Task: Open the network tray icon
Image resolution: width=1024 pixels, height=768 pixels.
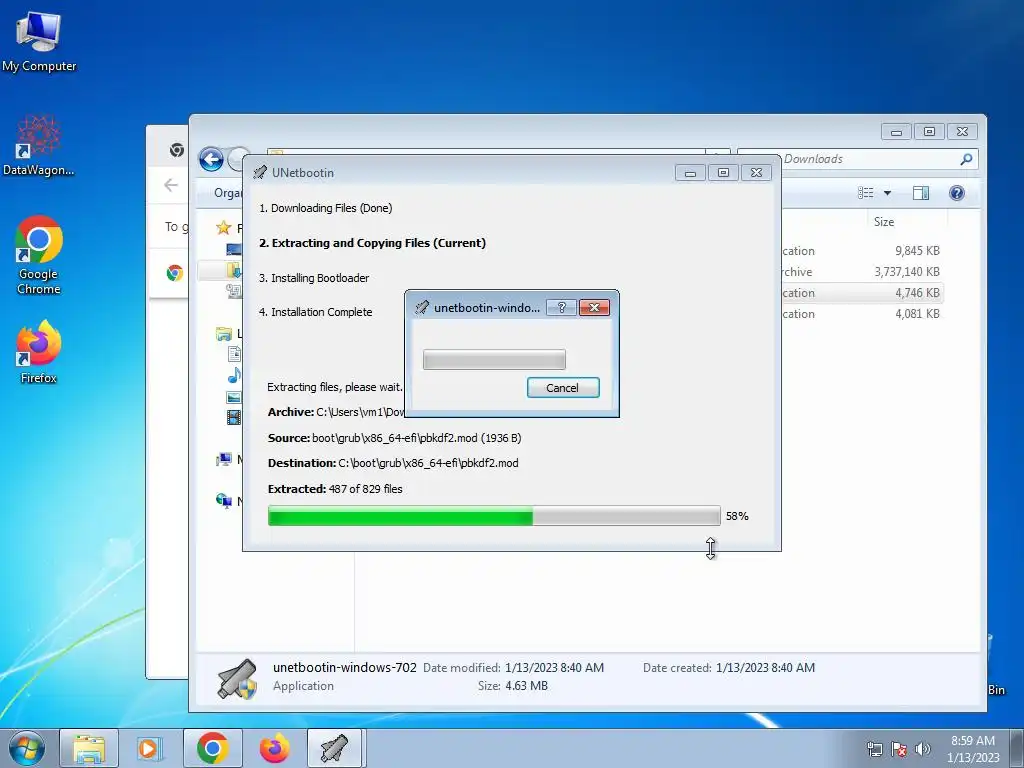Action: click(874, 750)
